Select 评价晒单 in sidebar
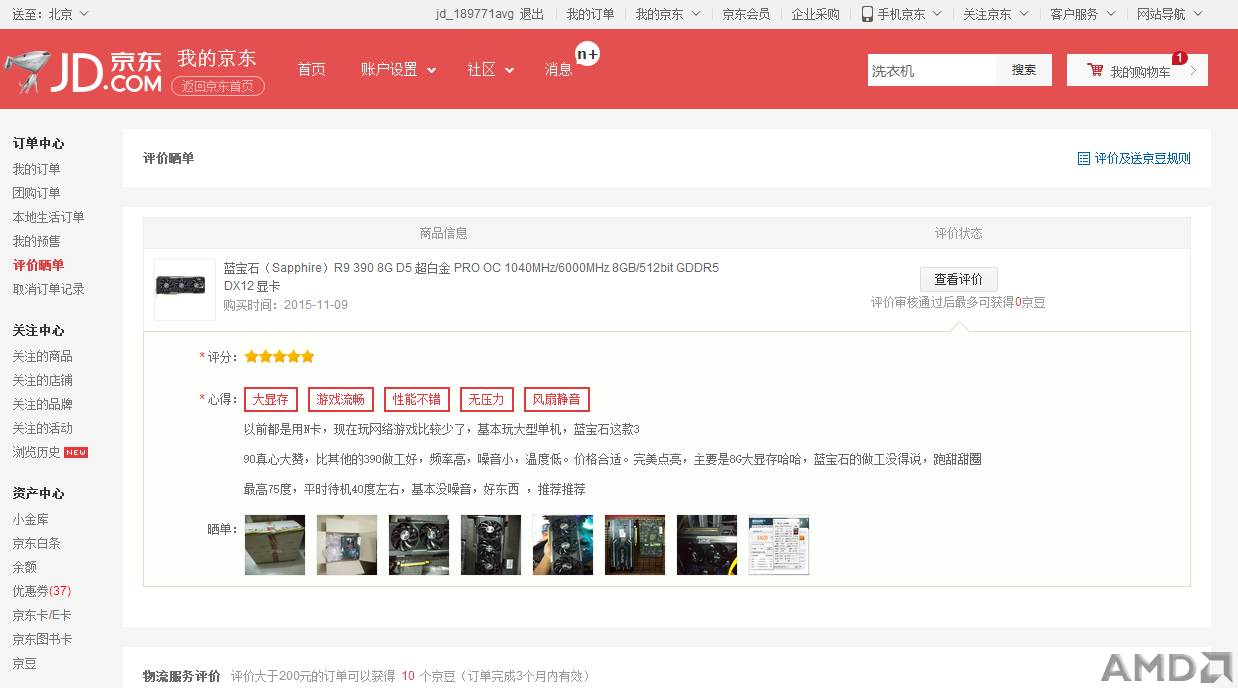The height and width of the screenshot is (688, 1238). [38, 265]
